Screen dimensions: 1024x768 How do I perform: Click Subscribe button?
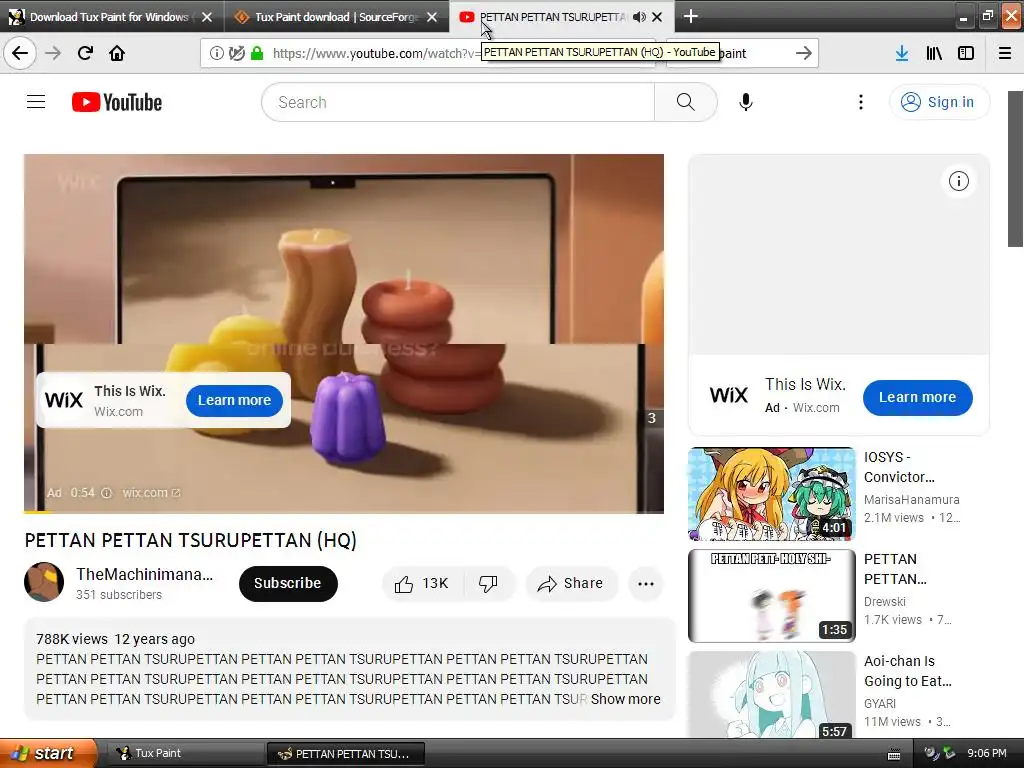coord(288,583)
